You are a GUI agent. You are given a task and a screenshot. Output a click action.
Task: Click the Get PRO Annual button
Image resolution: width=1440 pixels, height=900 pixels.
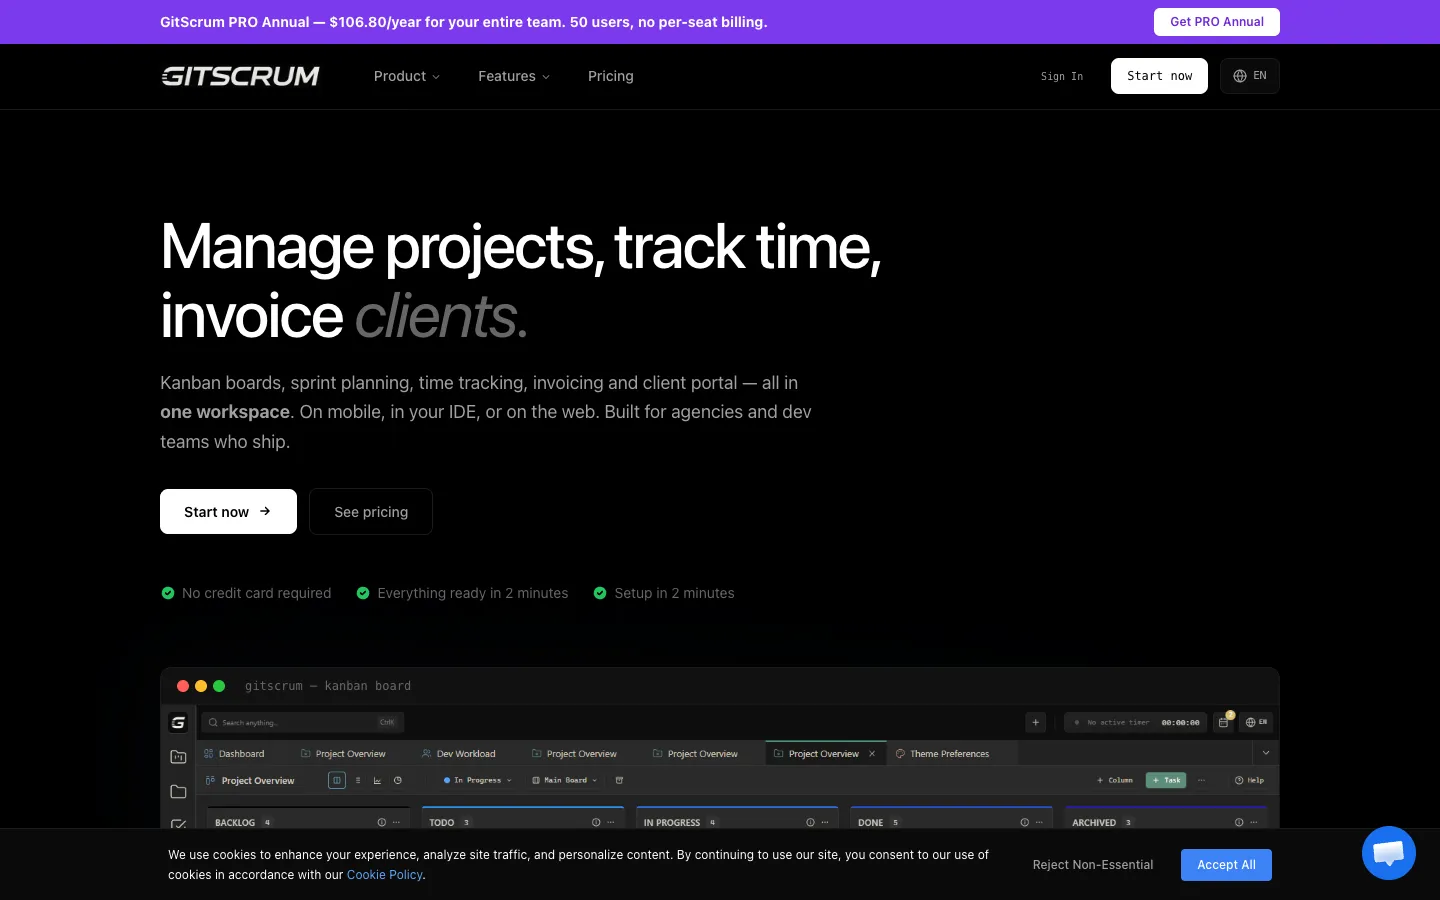[1217, 22]
